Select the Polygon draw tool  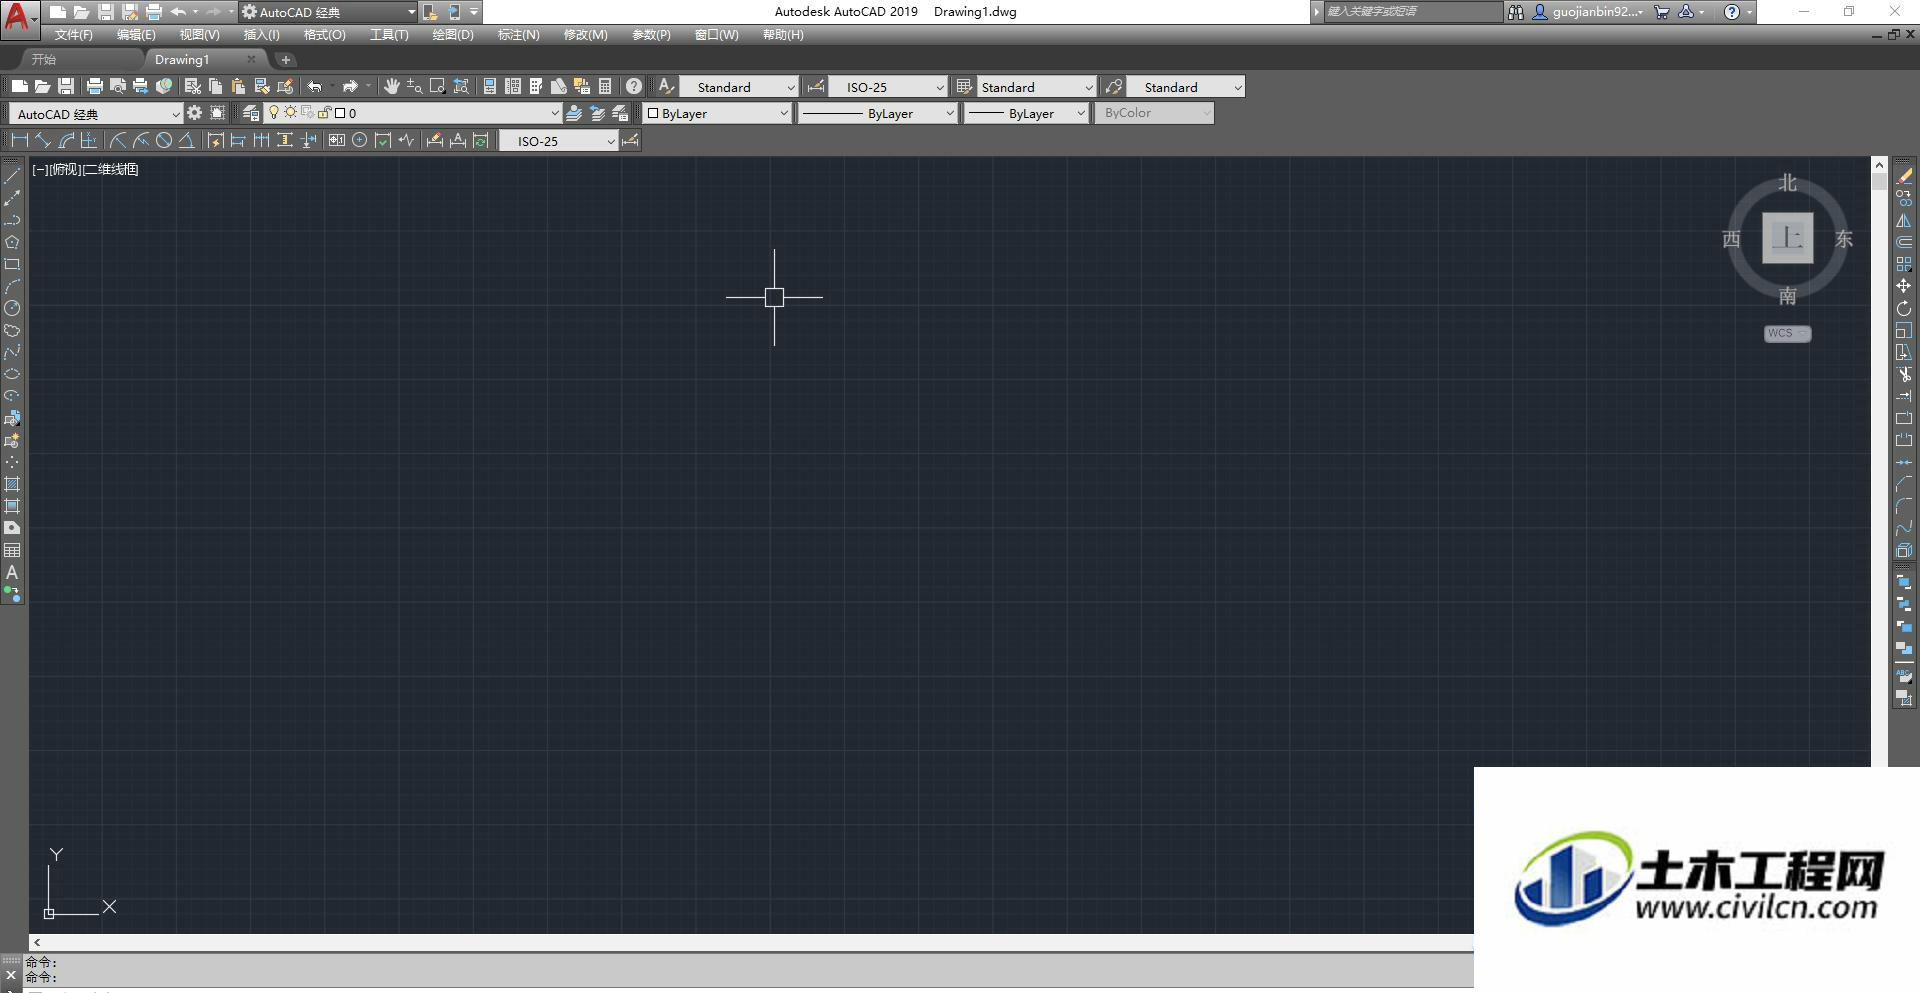(x=12, y=242)
